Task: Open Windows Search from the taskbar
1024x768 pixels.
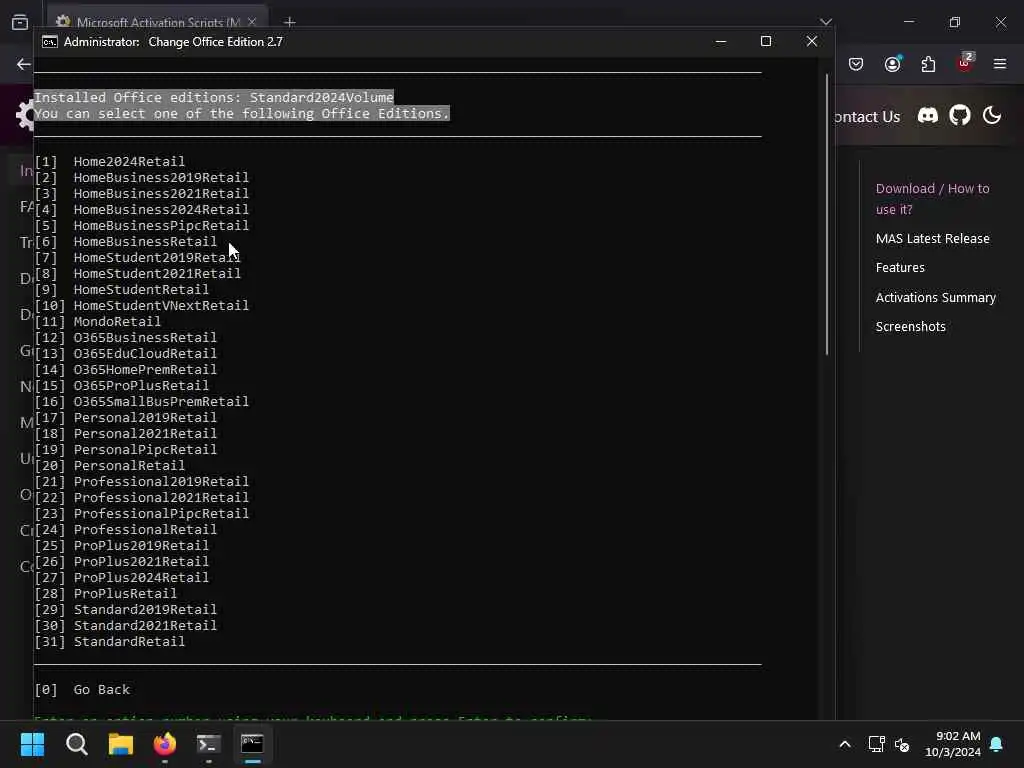Action: (x=76, y=744)
